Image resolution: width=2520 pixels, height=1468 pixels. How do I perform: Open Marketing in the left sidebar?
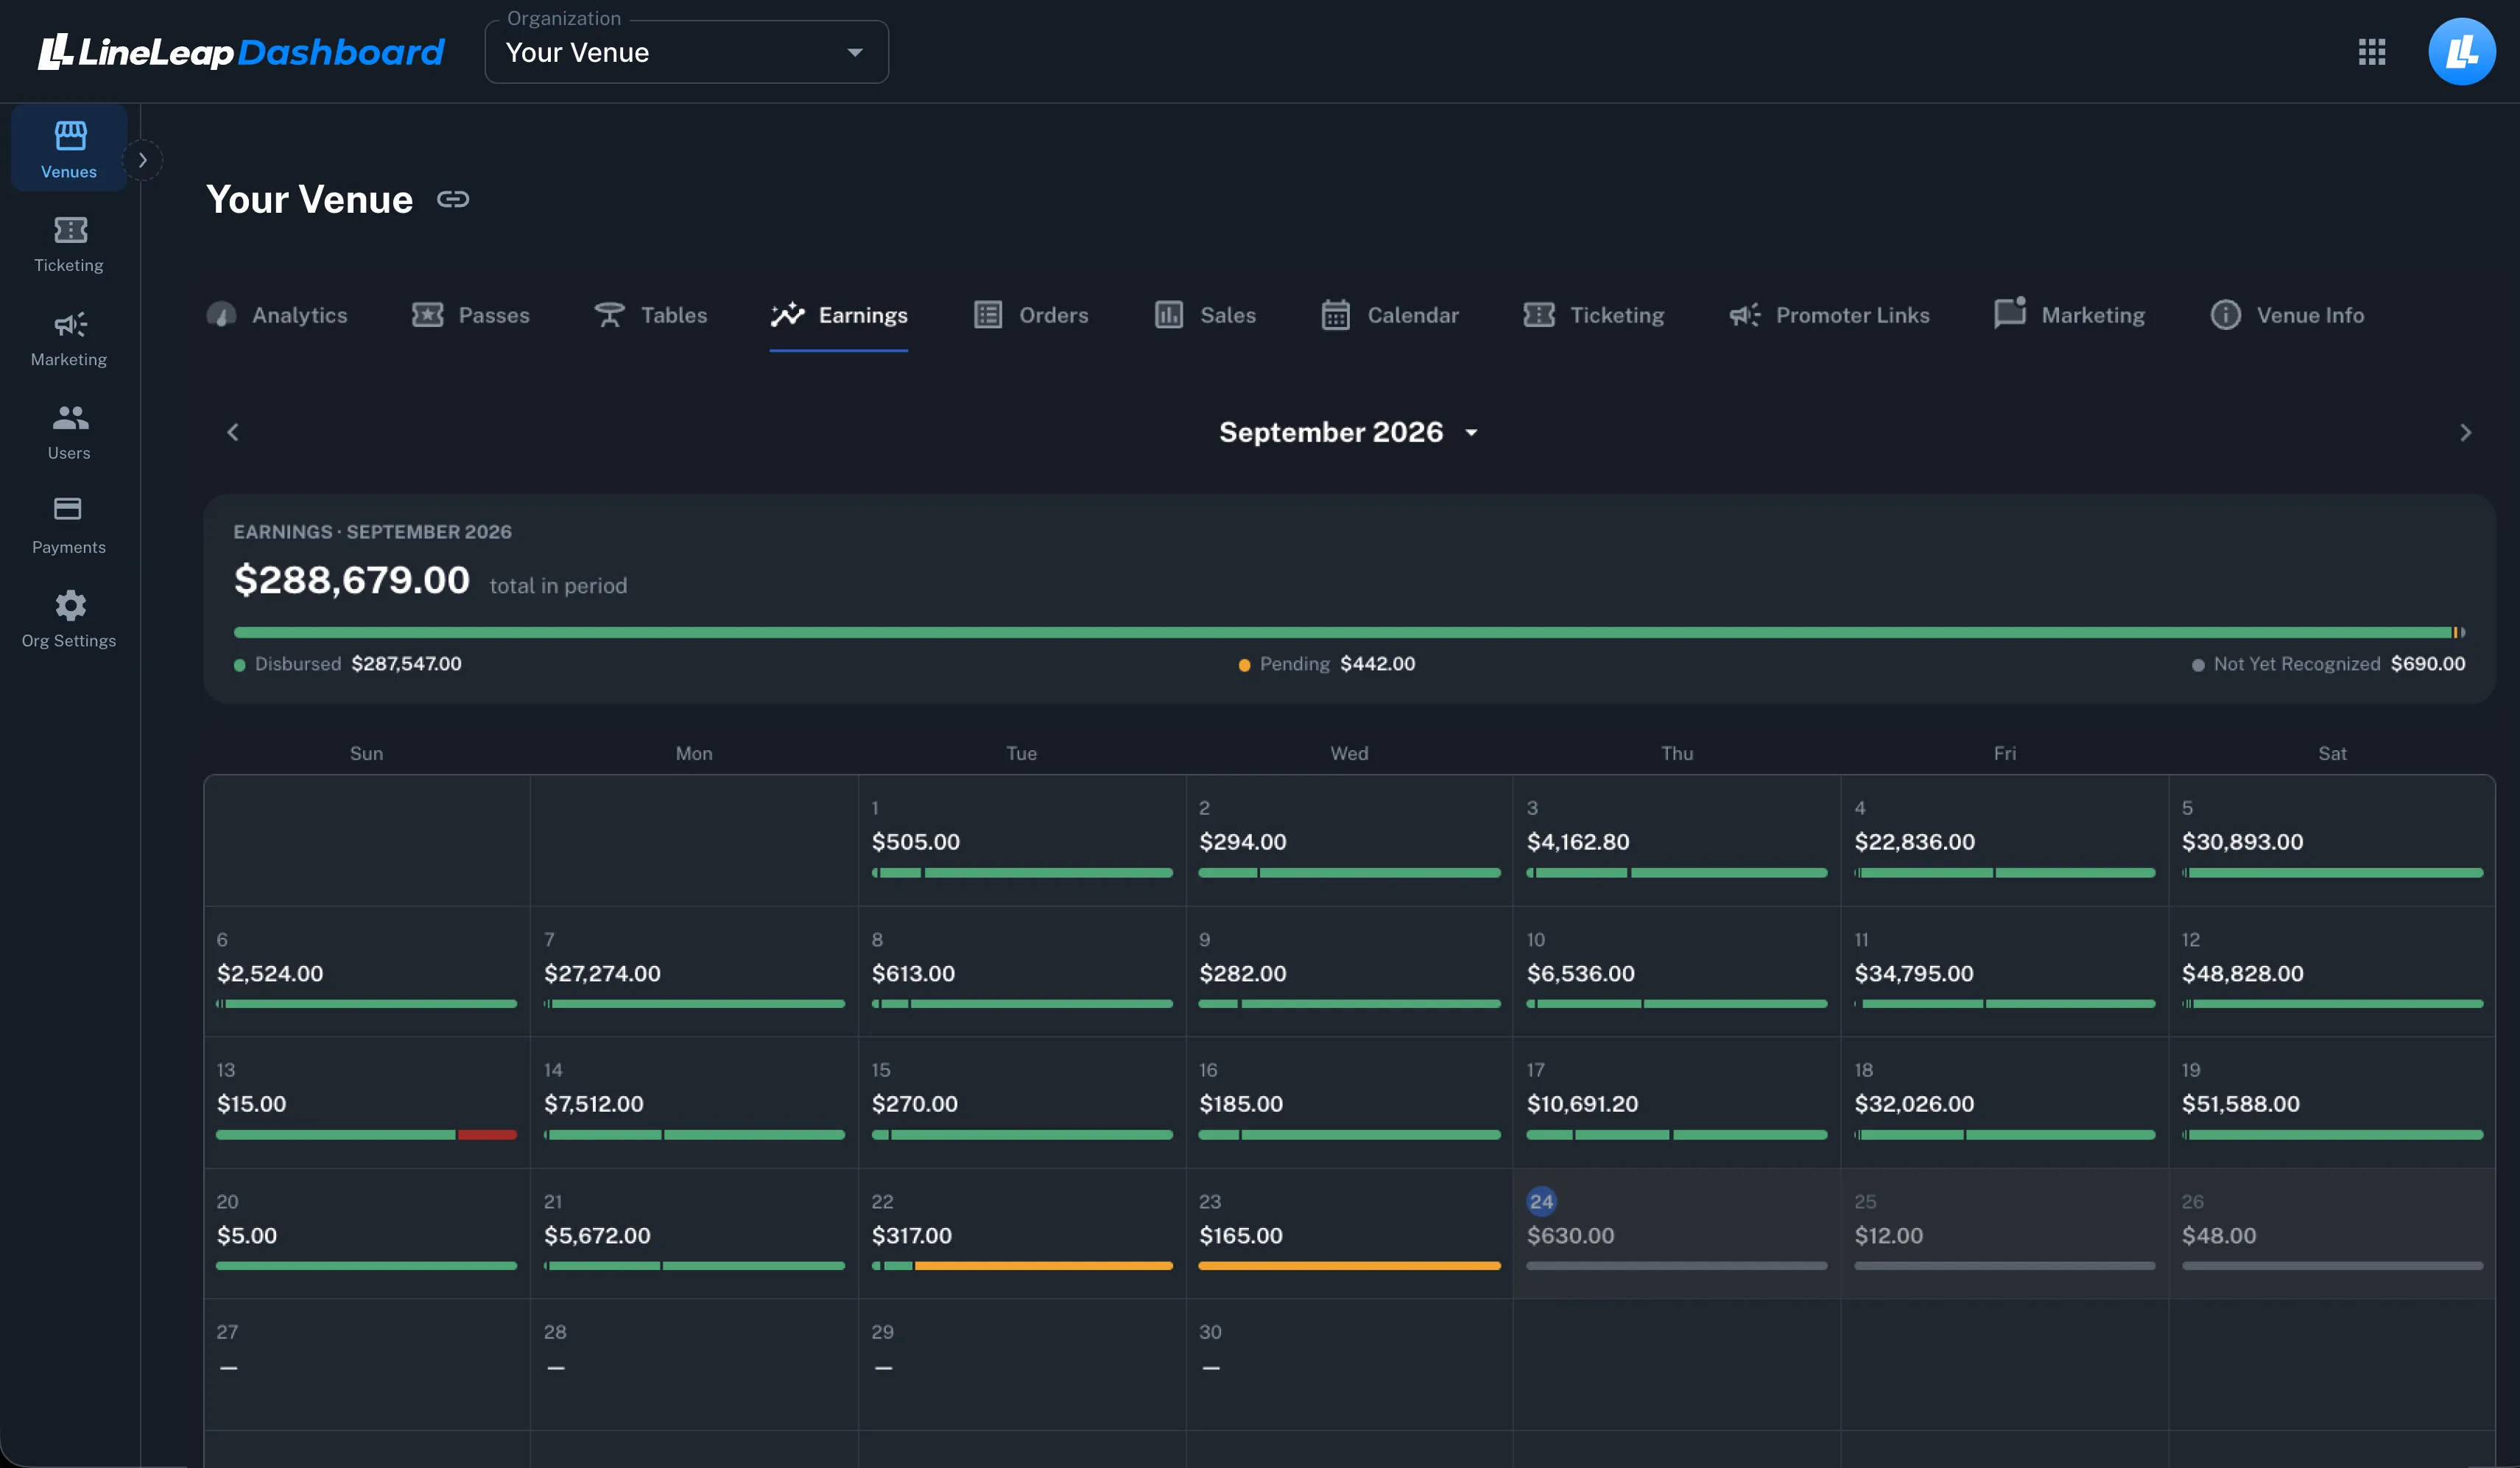tap(69, 338)
